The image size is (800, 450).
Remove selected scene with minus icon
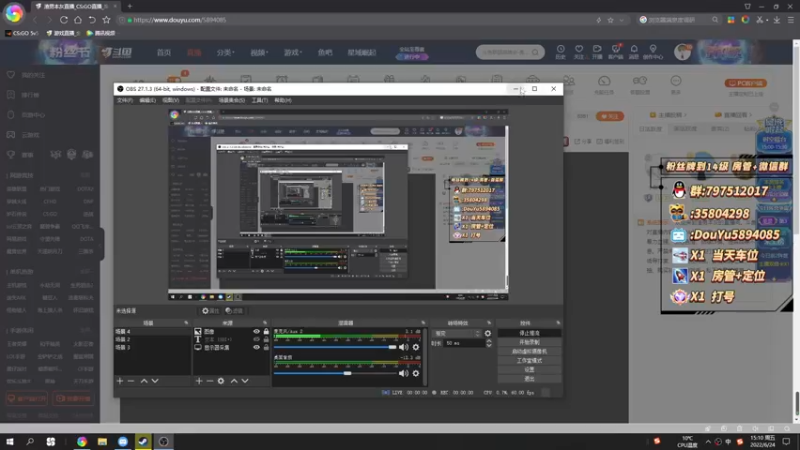coord(131,381)
